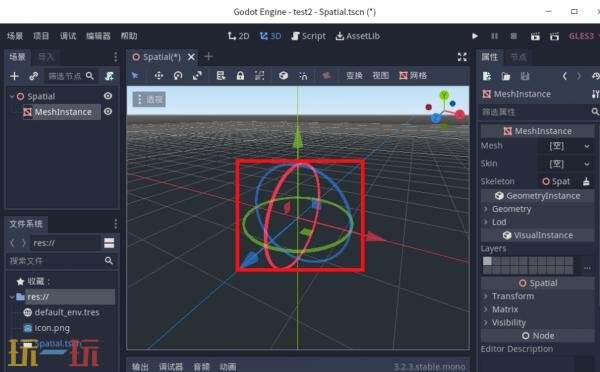
Task: Open the GLES3 renderer dropdown
Action: [584, 36]
